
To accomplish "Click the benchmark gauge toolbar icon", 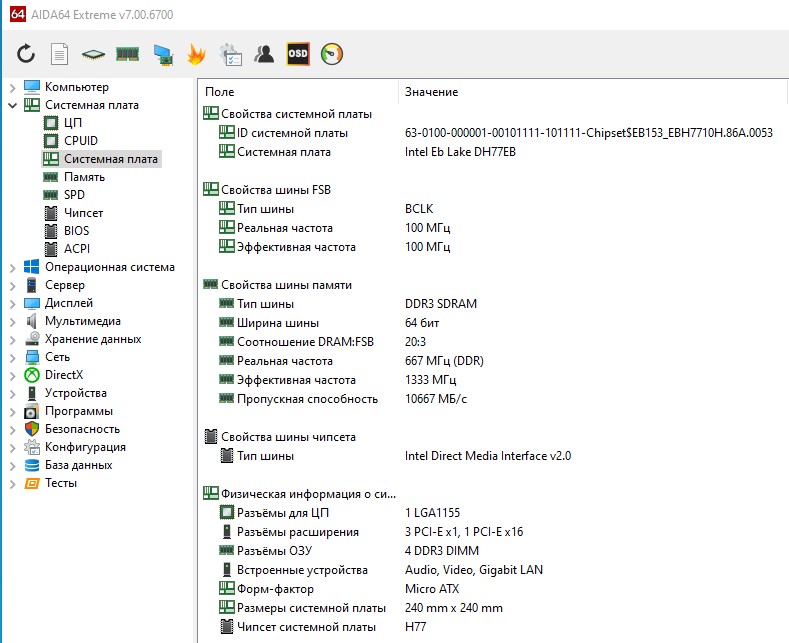I will pyautogui.click(x=332, y=54).
